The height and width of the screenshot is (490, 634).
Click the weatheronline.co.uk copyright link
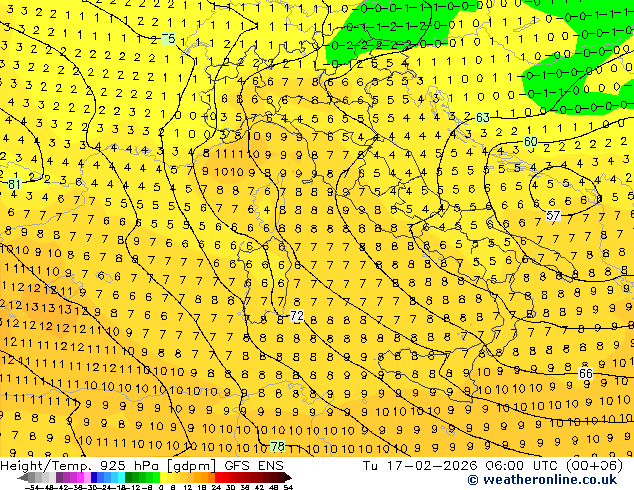tap(542, 480)
